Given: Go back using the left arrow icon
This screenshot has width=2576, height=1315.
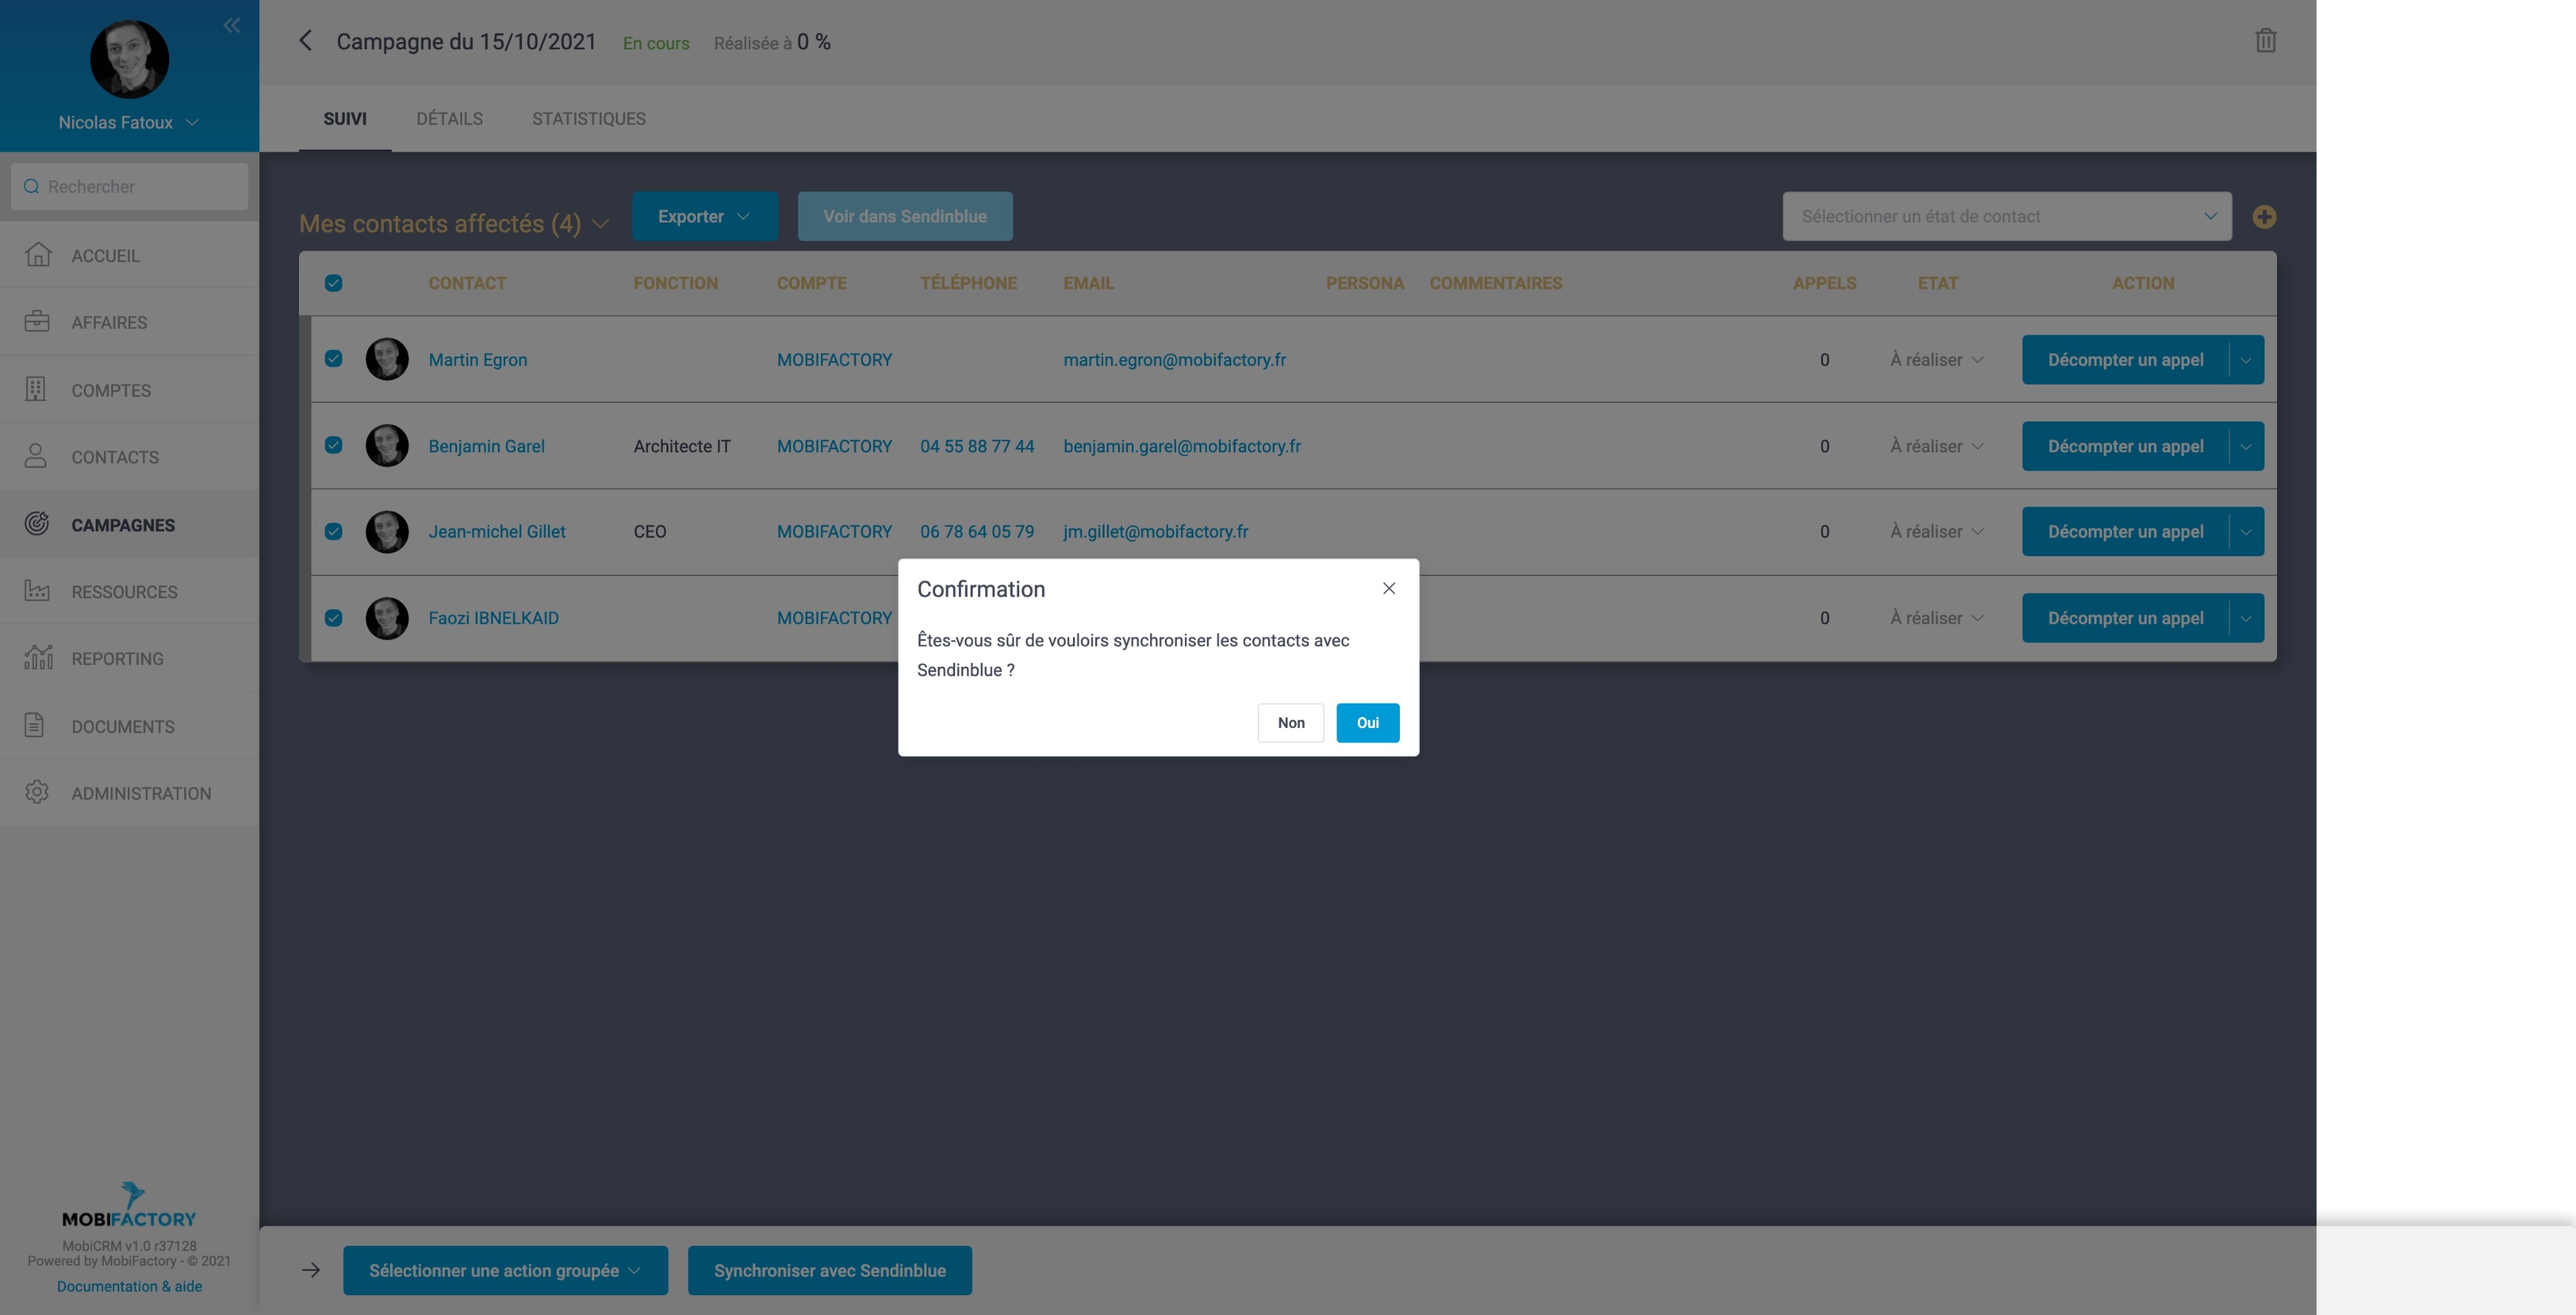Looking at the screenshot, I should [x=306, y=41].
